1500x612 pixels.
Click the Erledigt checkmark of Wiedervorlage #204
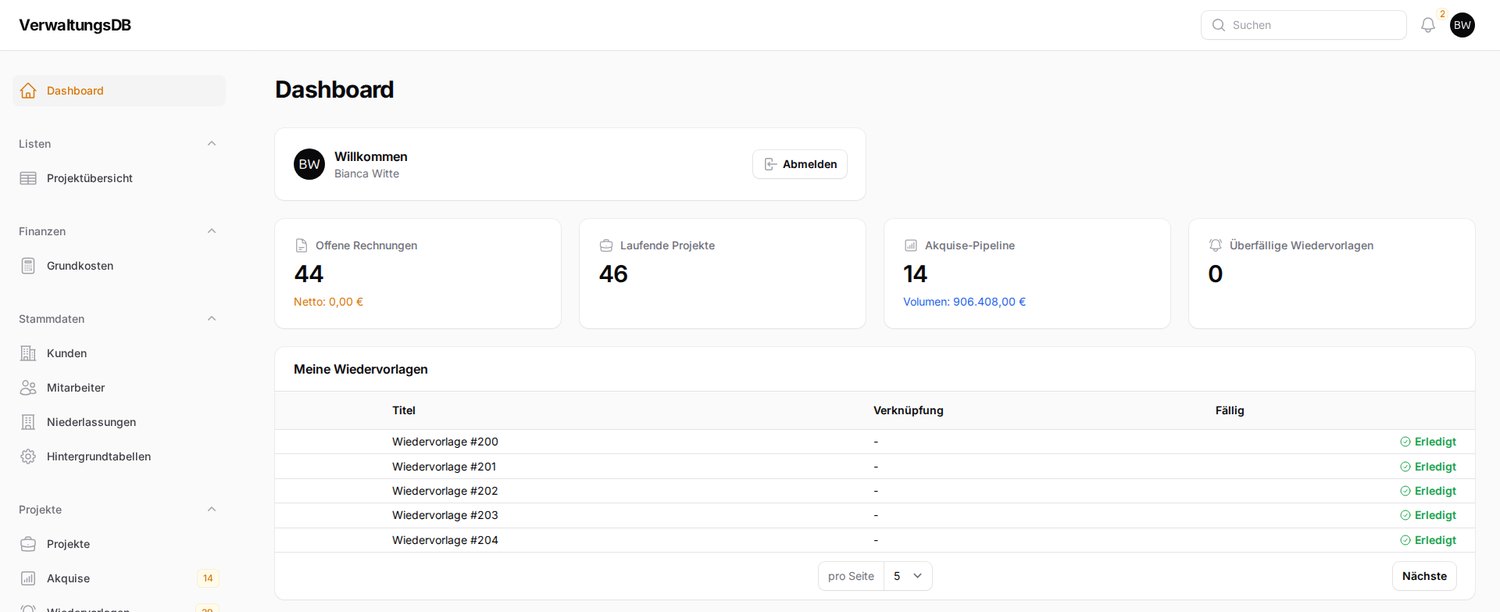coord(1405,540)
